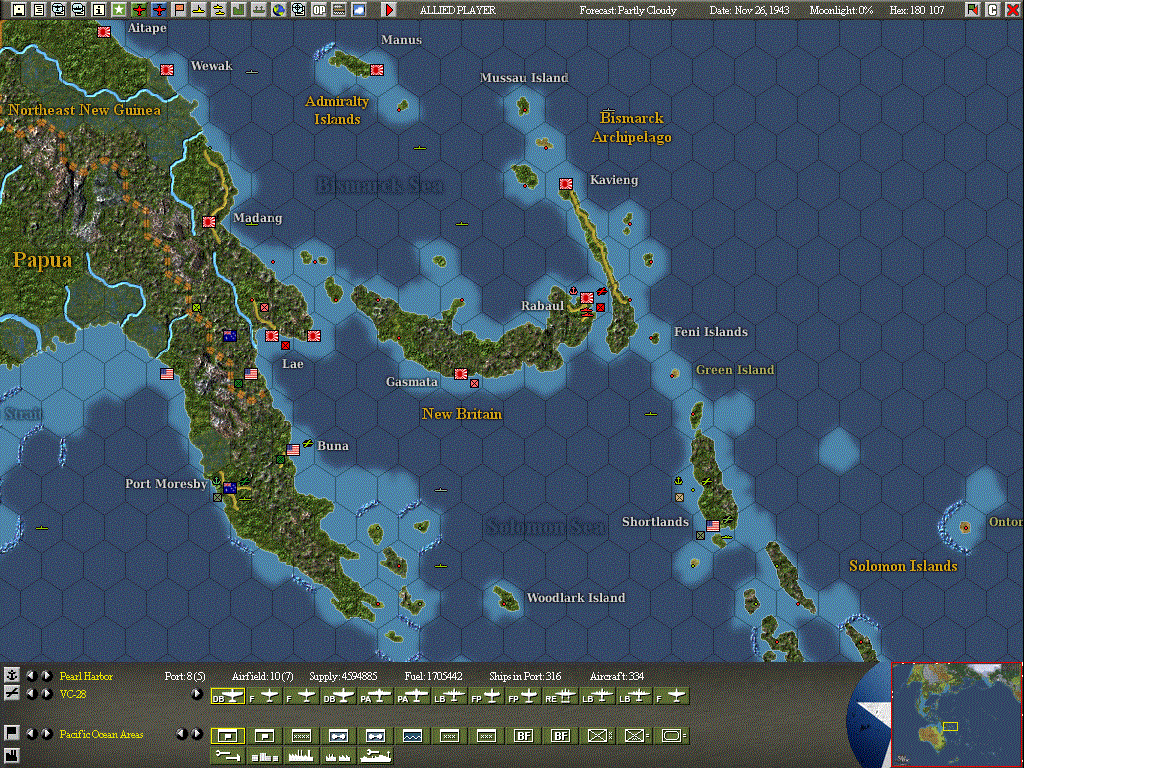The image size is (1152, 768).
Task: Go to previous air group before VC-28
Action: pyautogui.click(x=31, y=693)
